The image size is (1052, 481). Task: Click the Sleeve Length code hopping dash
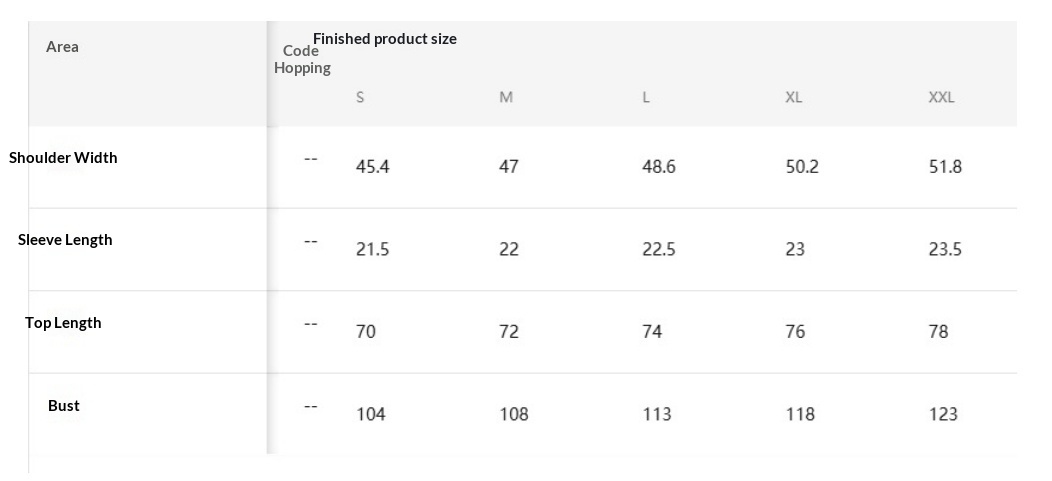[311, 242]
